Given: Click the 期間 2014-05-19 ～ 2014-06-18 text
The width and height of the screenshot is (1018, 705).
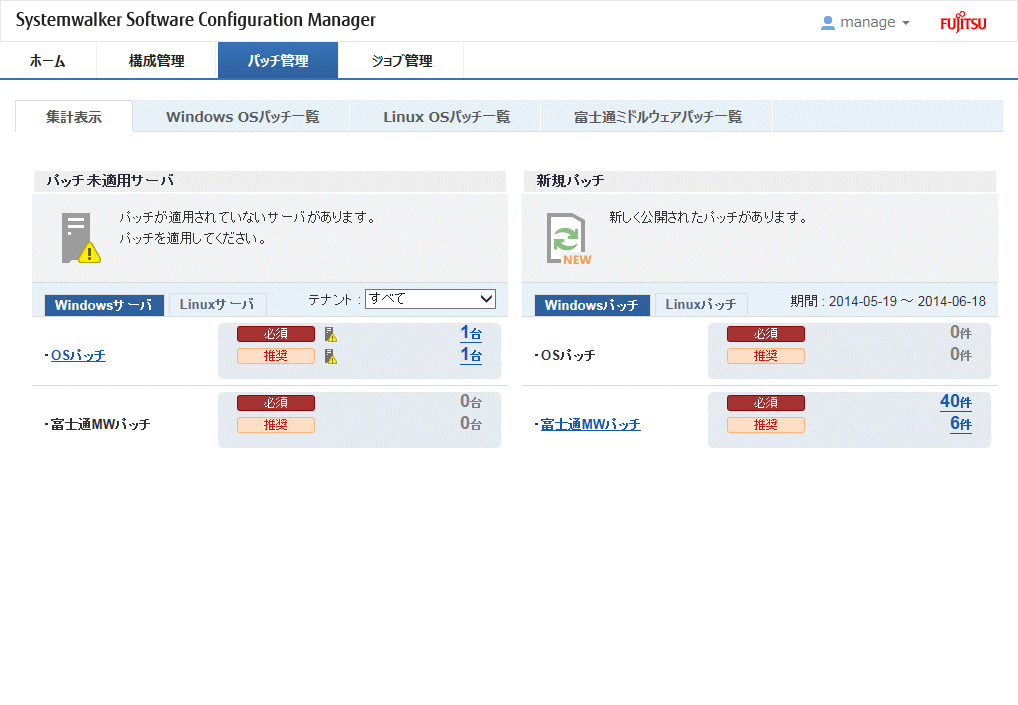Looking at the screenshot, I should pos(888,301).
